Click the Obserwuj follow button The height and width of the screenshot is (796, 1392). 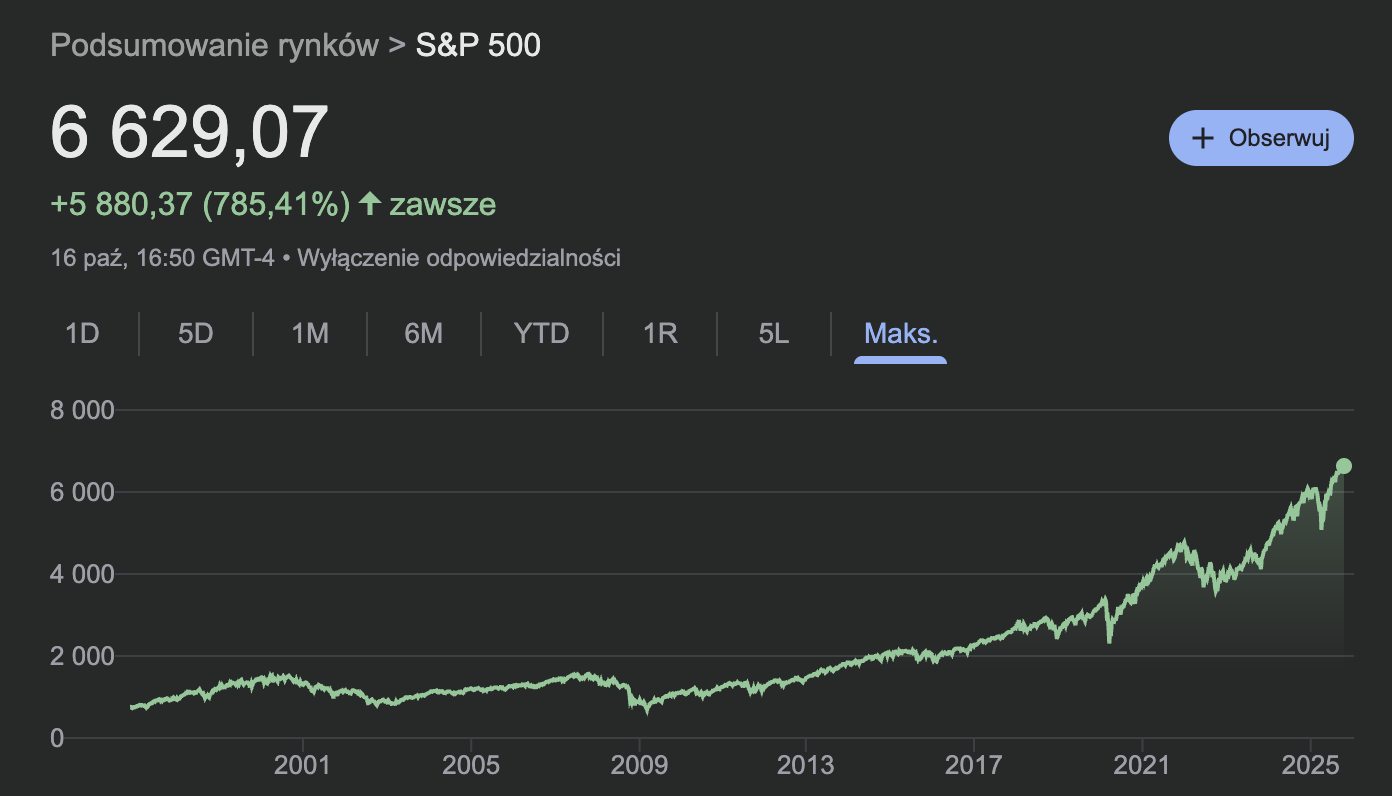click(1260, 138)
